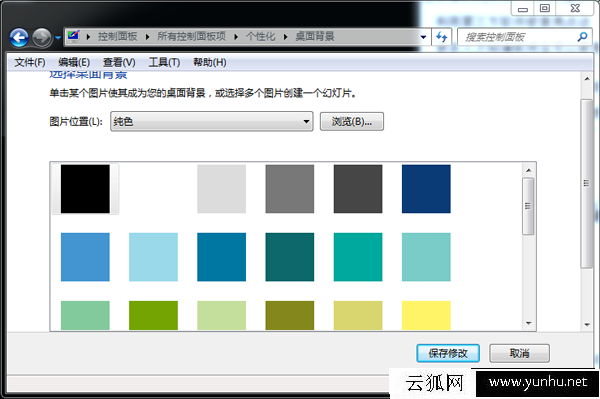Pick the olive color swatch
The height and width of the screenshot is (399, 600).
tap(290, 316)
